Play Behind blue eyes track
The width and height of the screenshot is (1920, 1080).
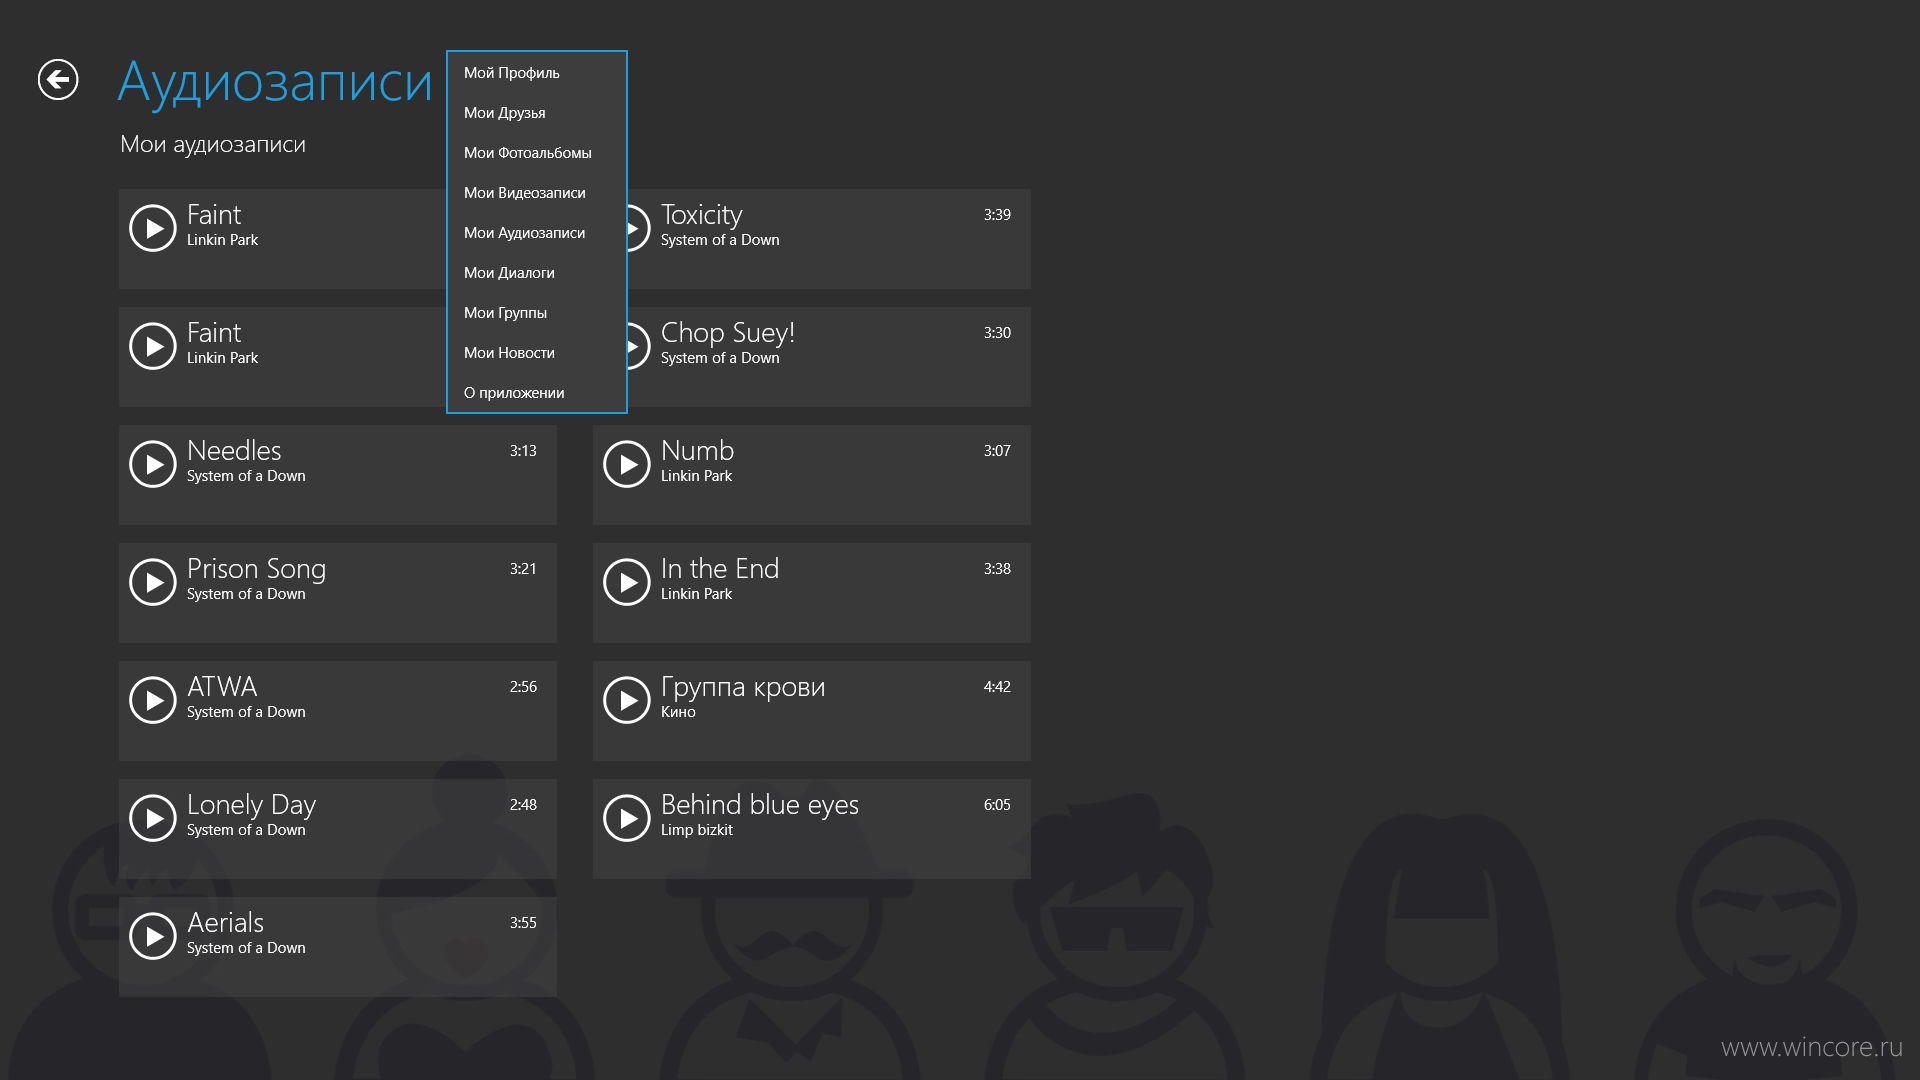pos(627,818)
